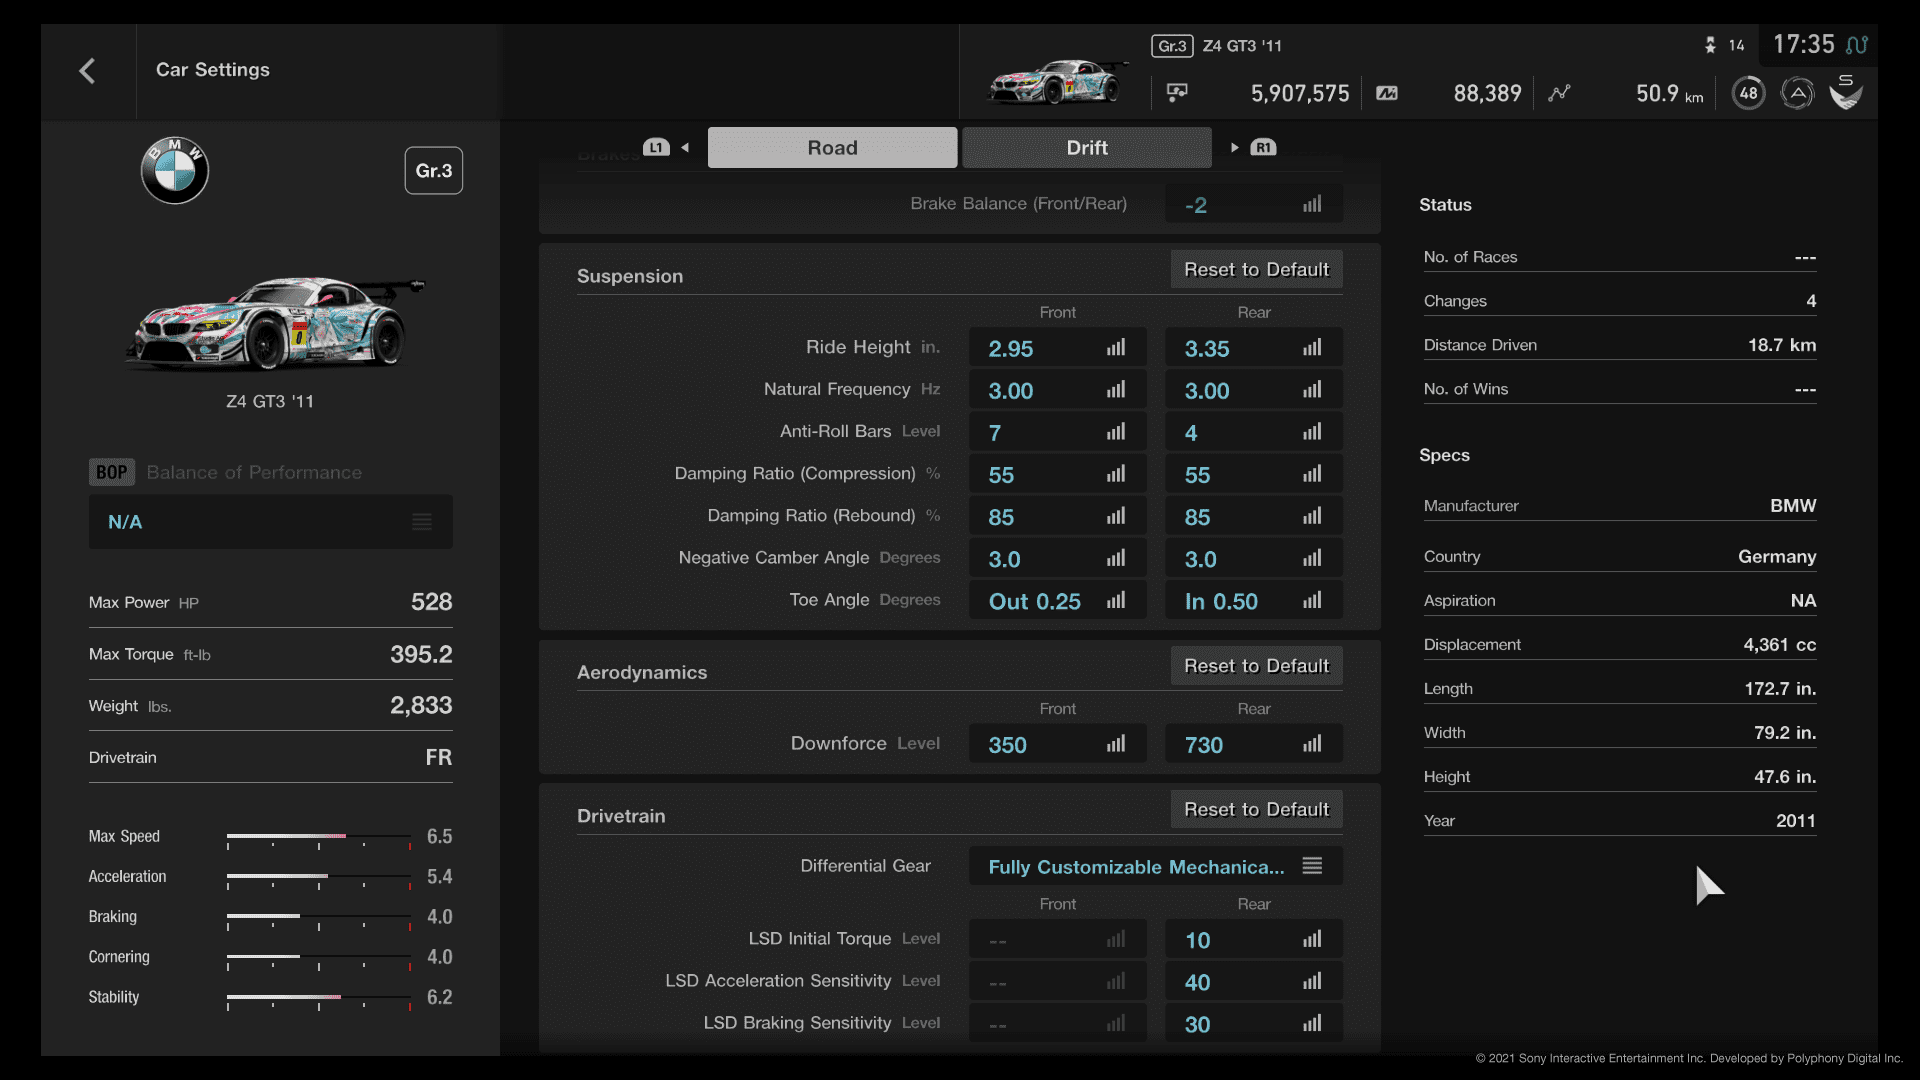Viewport: 1920px width, 1080px height.
Task: Click the Weight 2,833 lbs value
Action: click(x=421, y=706)
